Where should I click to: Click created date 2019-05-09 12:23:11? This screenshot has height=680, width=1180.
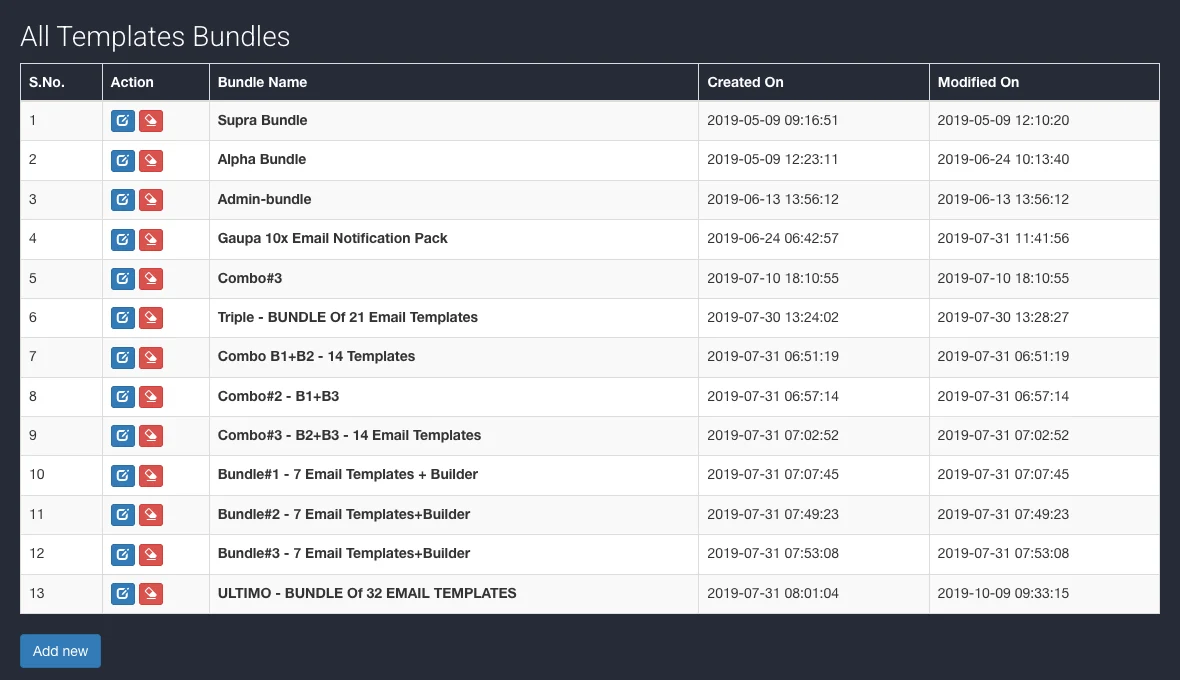click(x=773, y=159)
